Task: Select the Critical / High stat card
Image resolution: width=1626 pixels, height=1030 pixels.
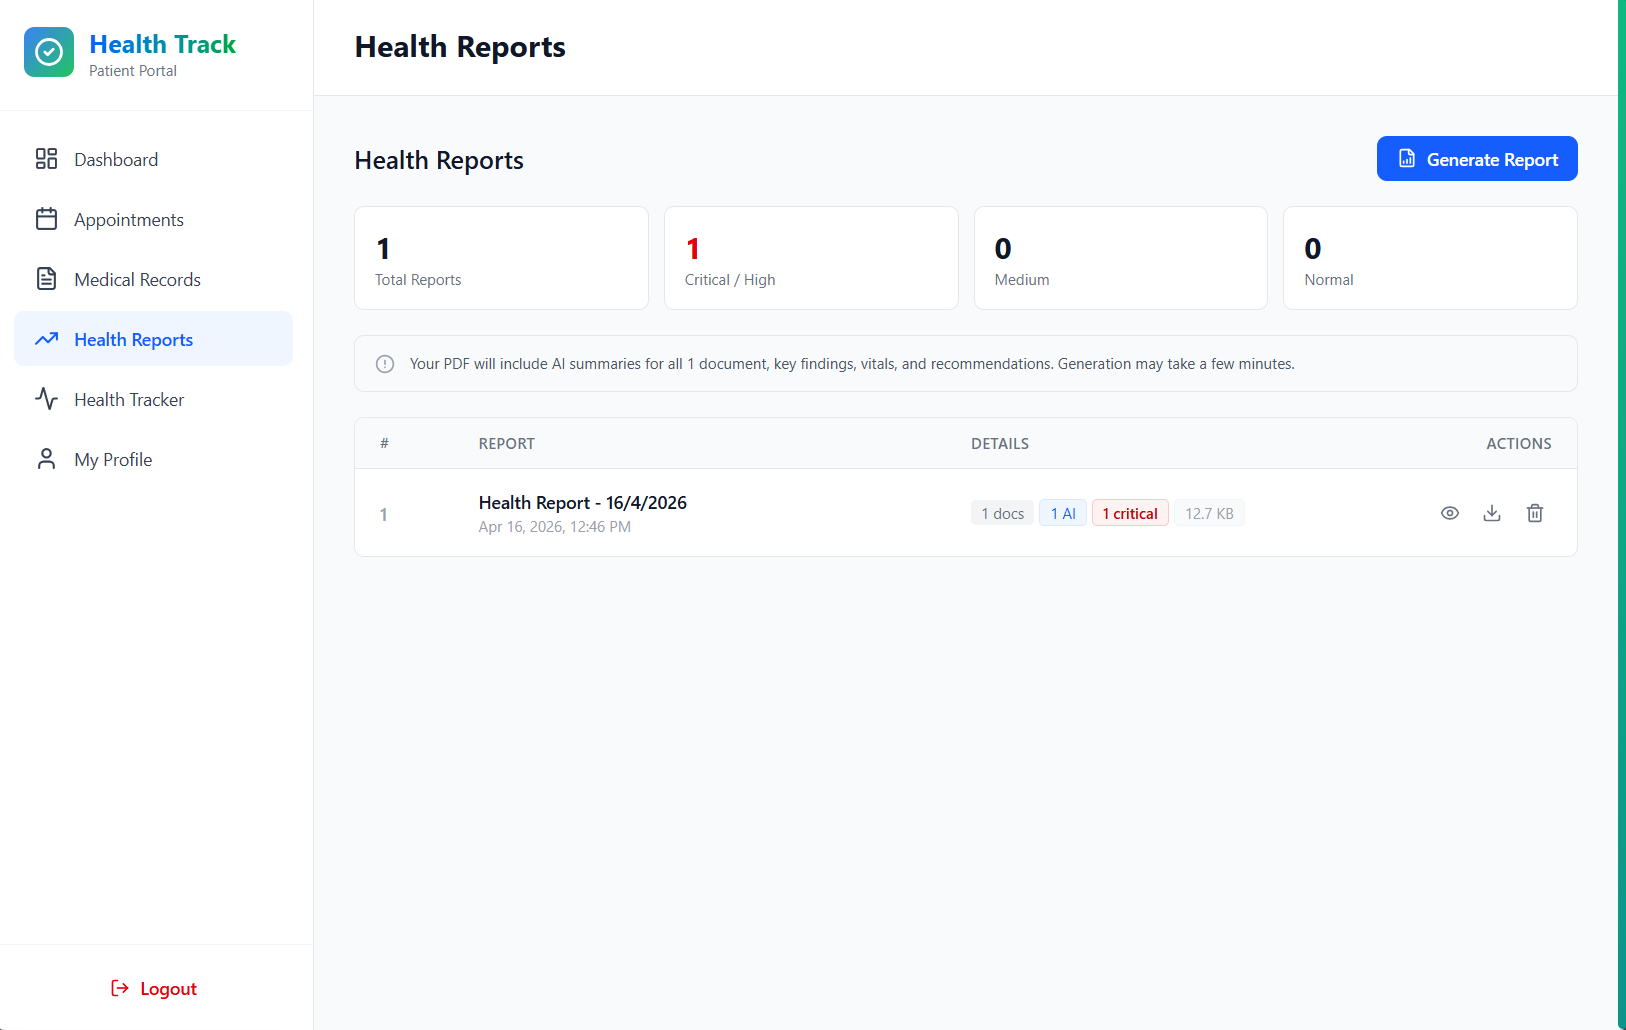Action: point(811,257)
